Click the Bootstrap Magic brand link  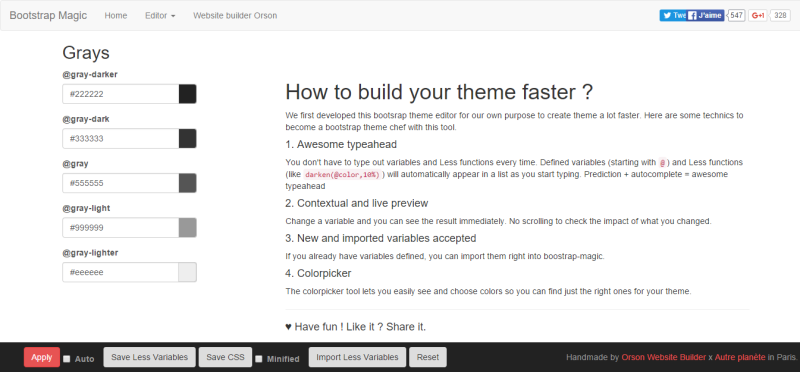[48, 15]
